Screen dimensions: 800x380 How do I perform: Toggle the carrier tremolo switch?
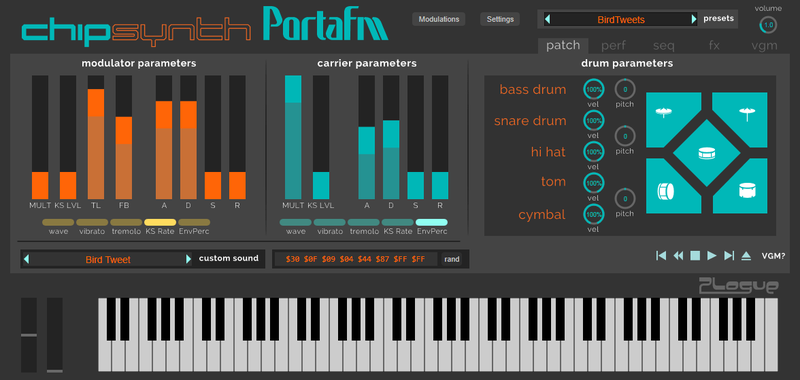click(x=363, y=222)
